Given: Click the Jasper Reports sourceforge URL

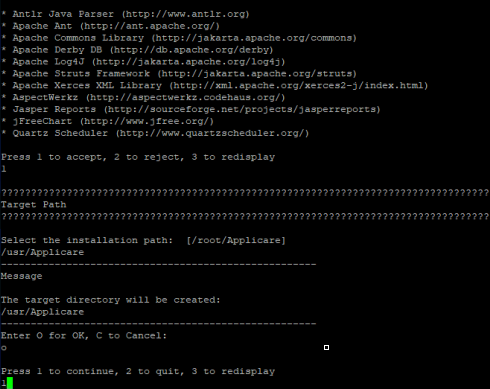Looking at the screenshot, I should [242, 109].
